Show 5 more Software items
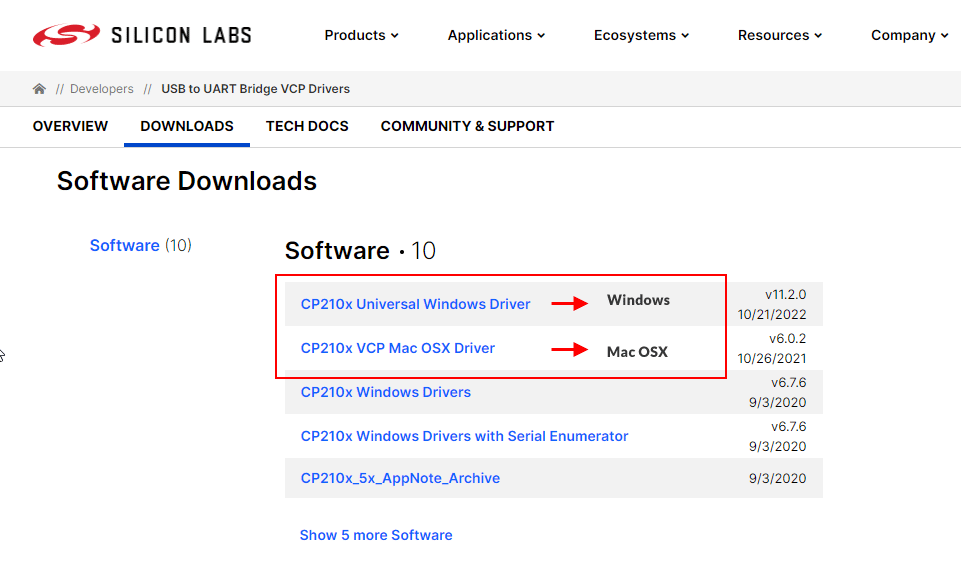 [376, 535]
